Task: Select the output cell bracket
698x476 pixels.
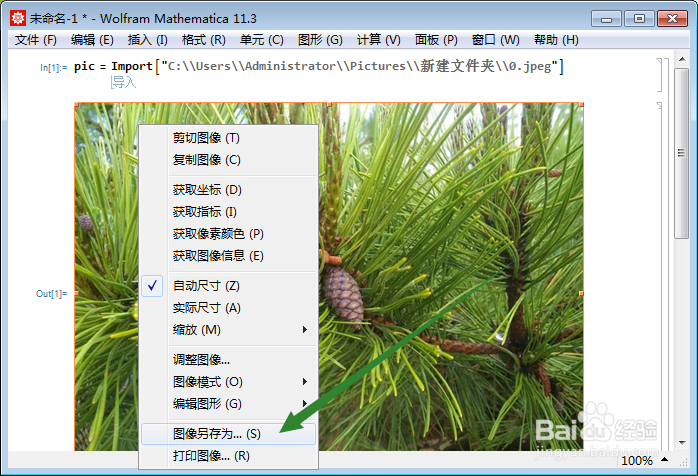Action: click(660, 276)
